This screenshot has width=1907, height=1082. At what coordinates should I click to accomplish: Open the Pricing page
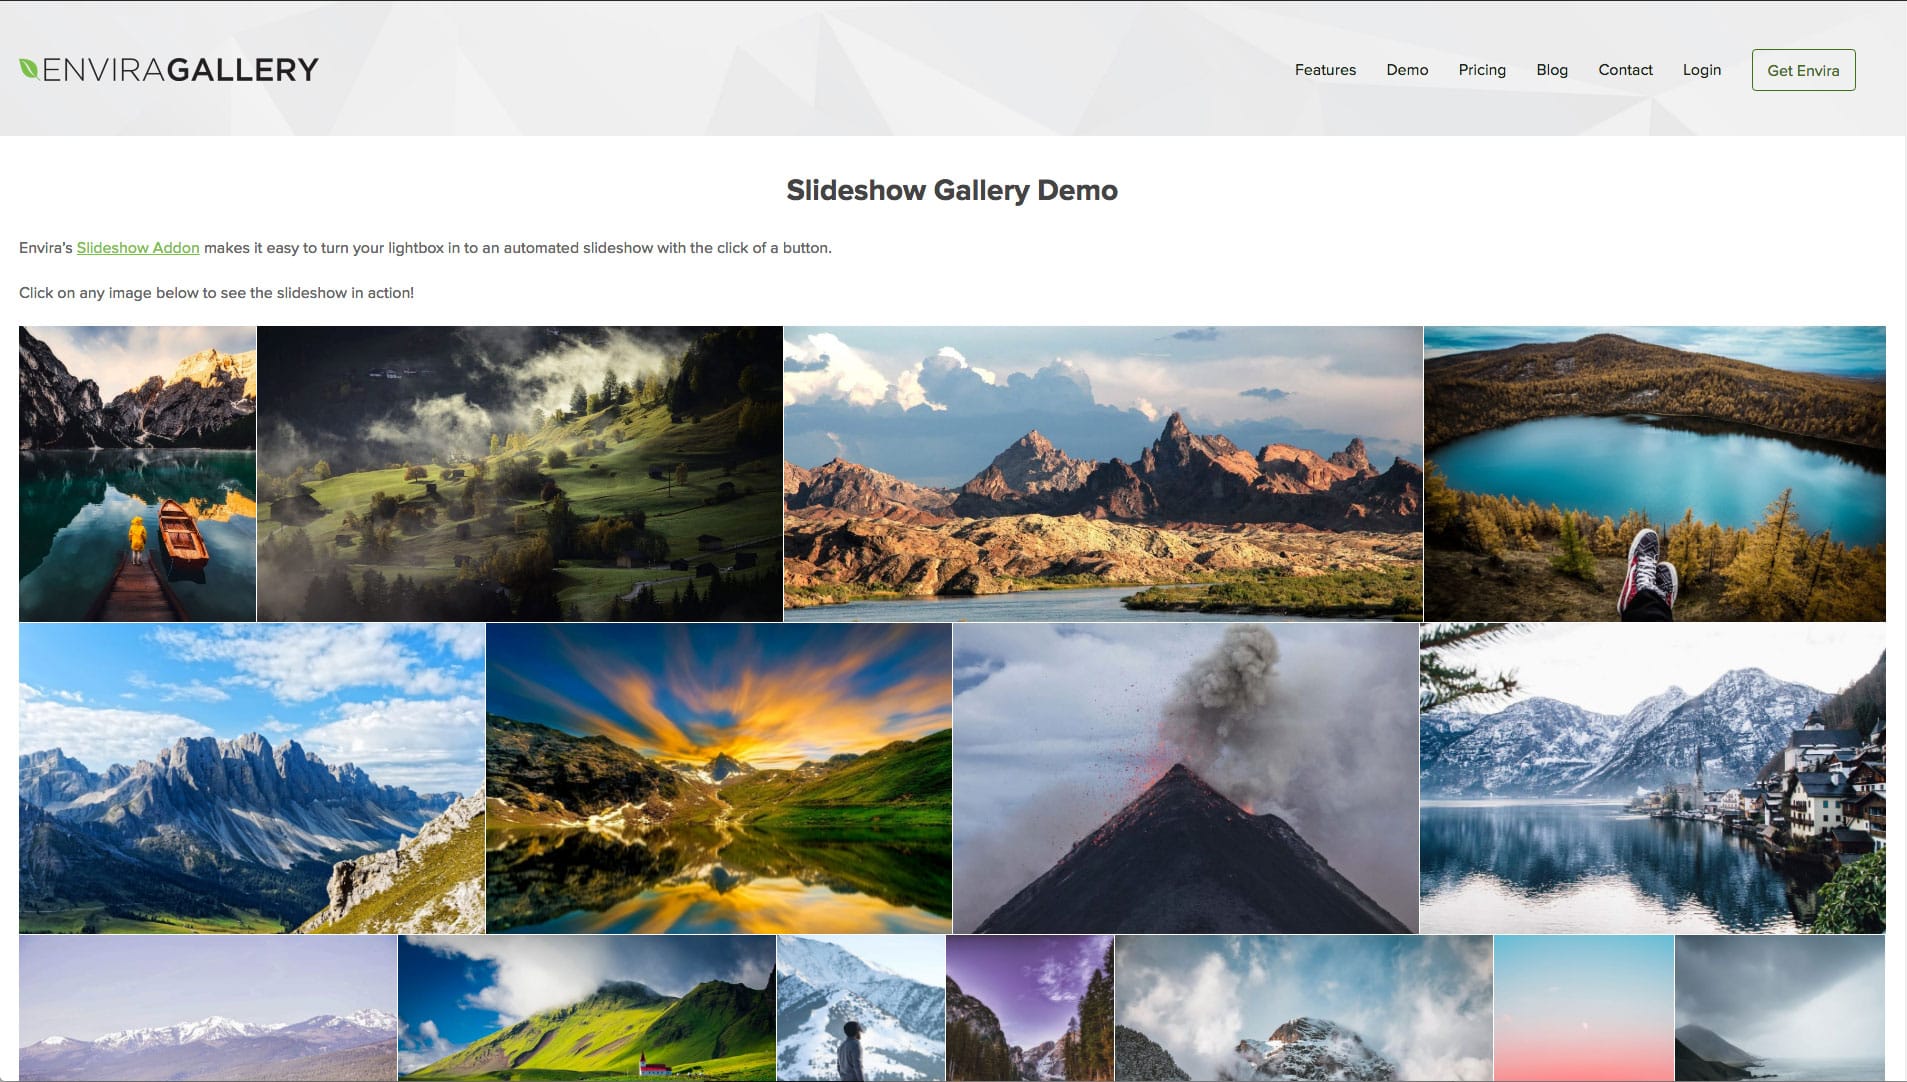(1481, 70)
